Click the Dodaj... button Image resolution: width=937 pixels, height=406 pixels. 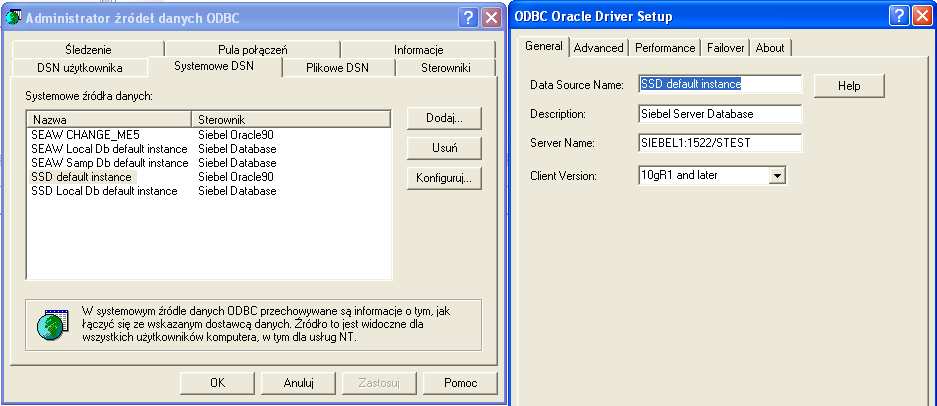point(444,118)
